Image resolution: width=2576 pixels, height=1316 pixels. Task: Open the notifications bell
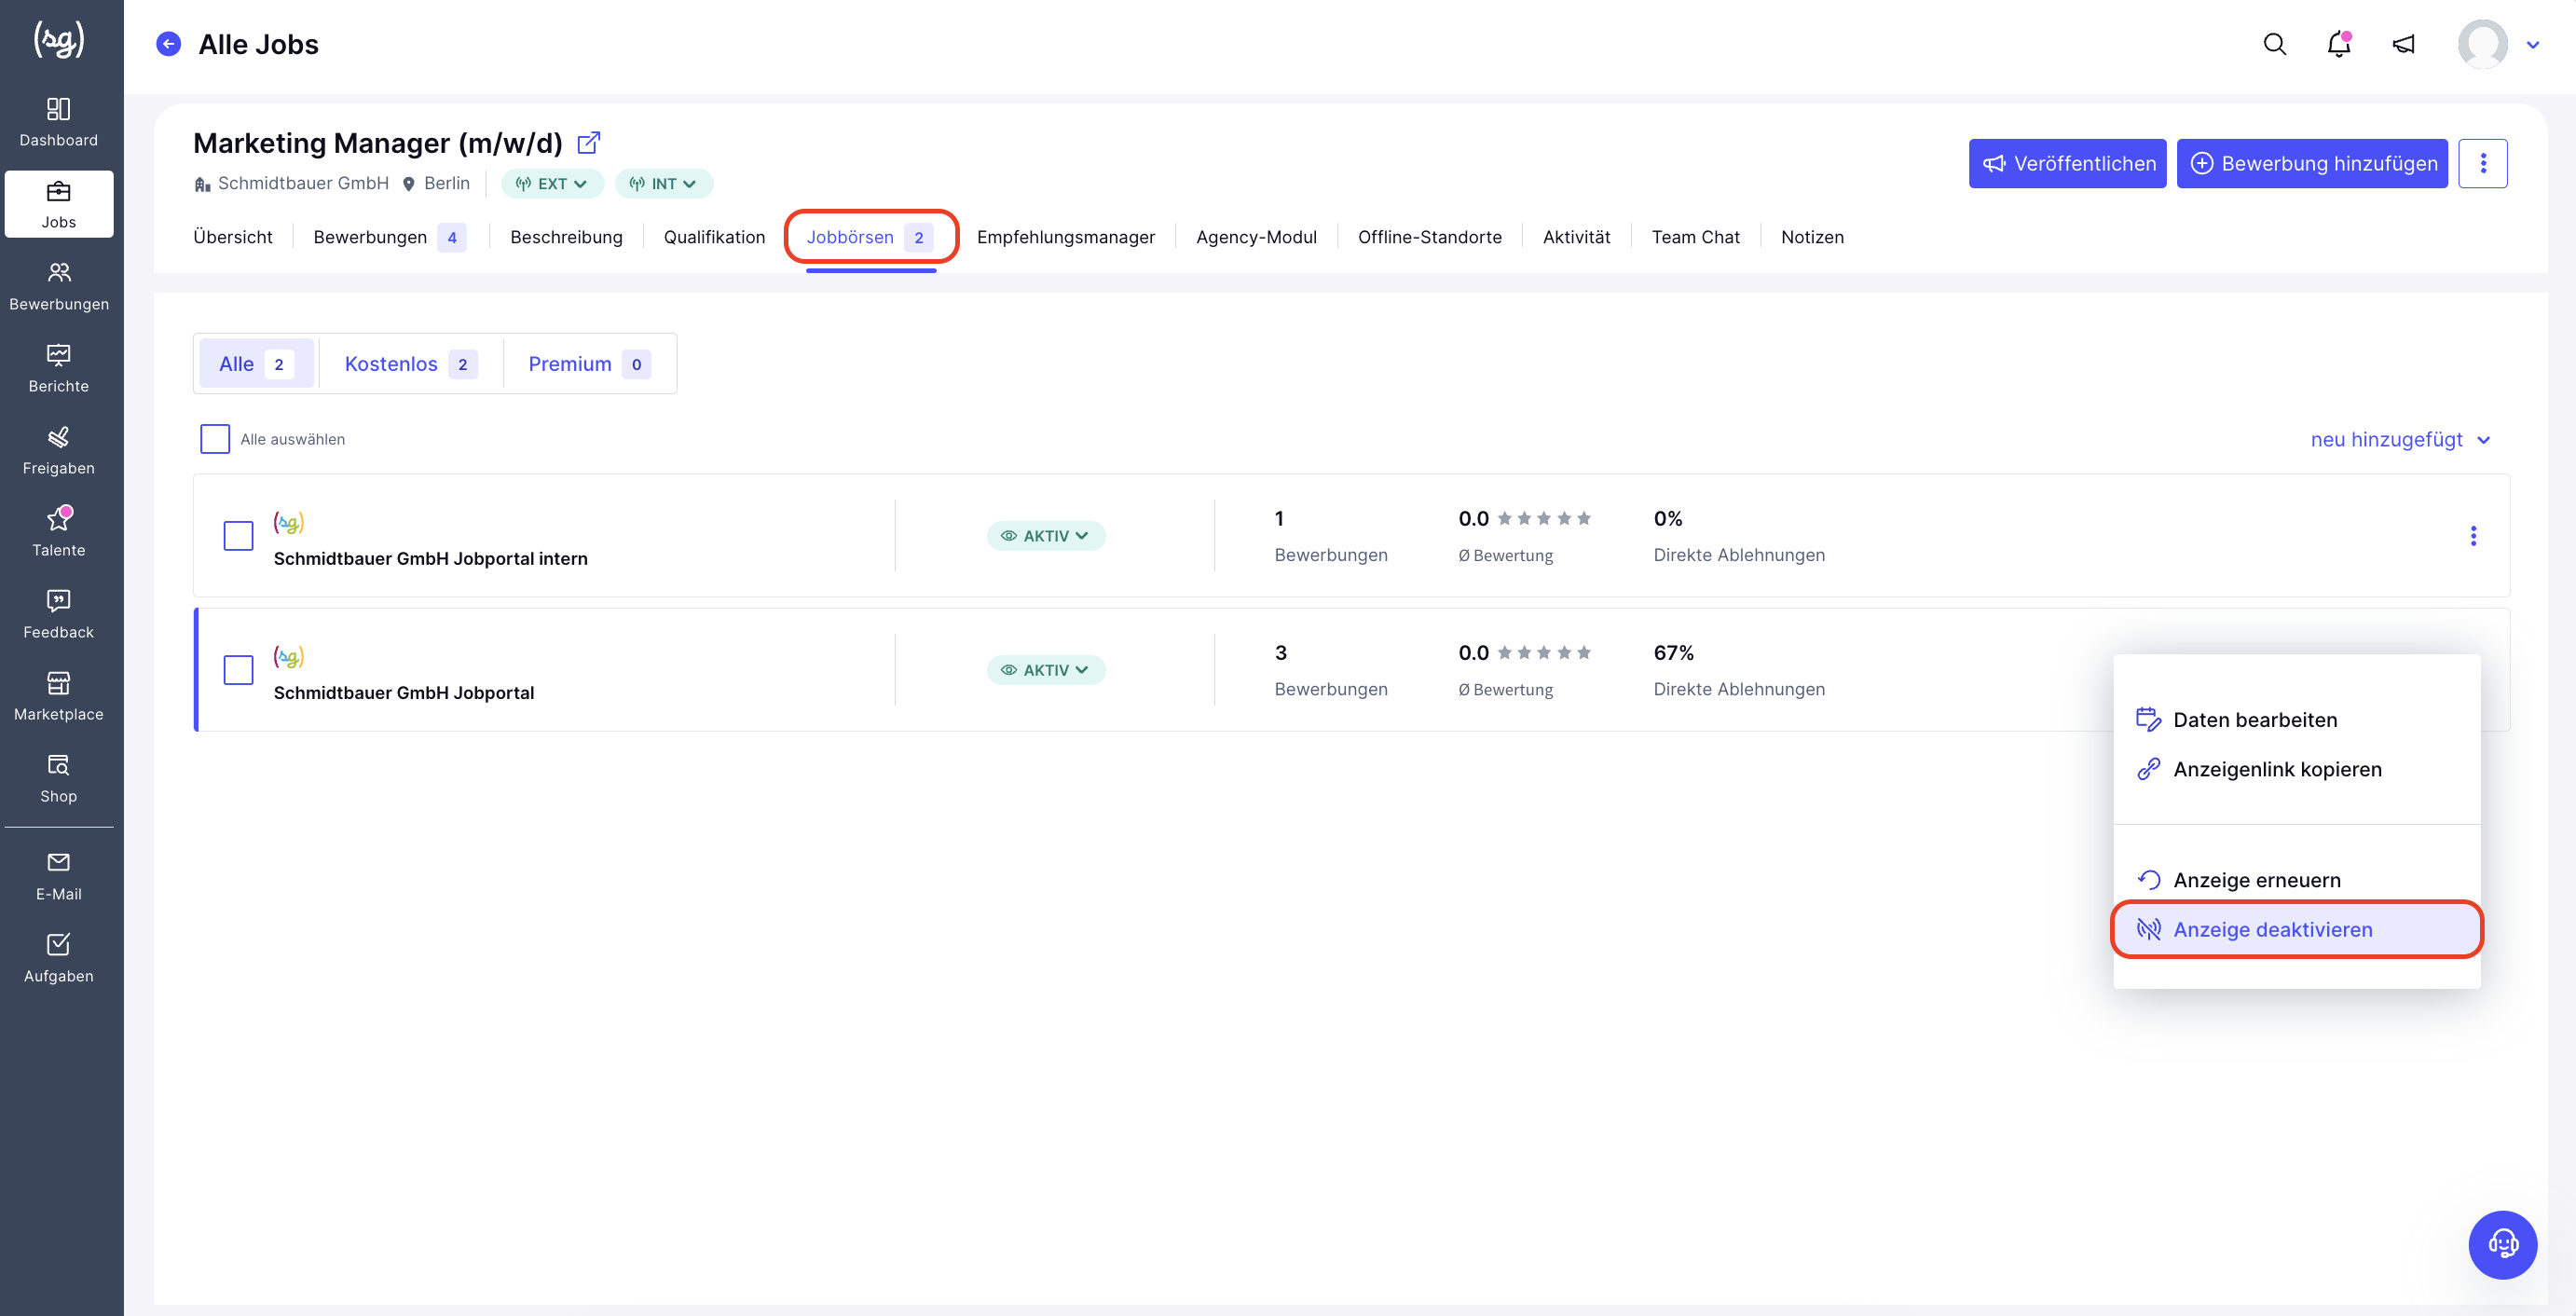(x=2338, y=44)
